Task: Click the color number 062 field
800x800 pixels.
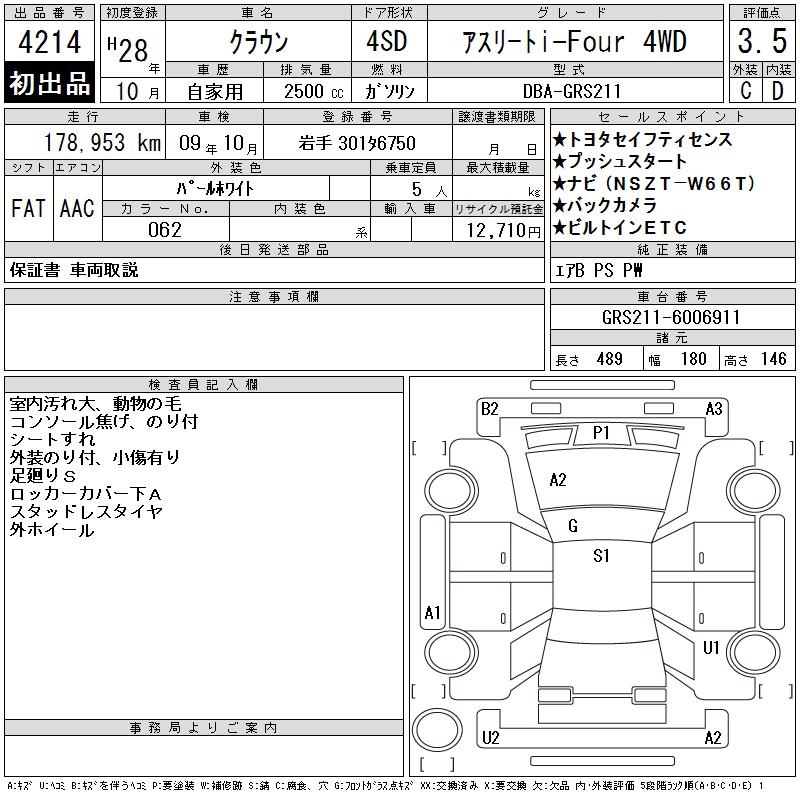Action: coord(166,230)
